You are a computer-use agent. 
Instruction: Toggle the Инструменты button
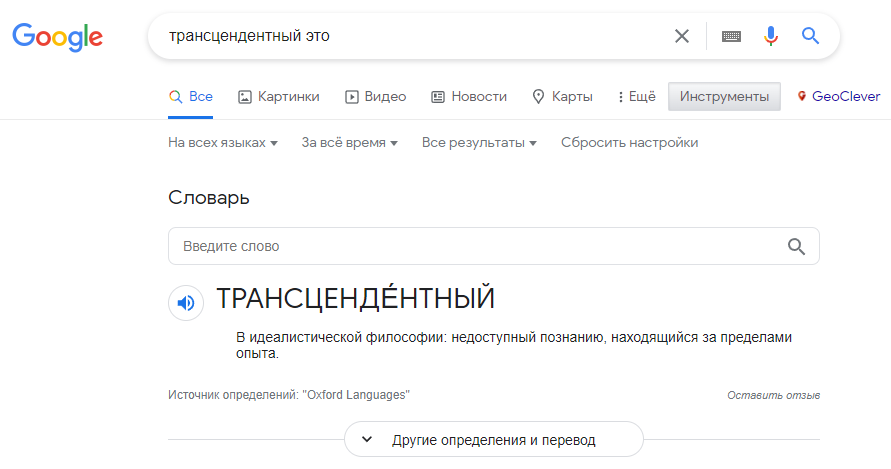pos(724,97)
